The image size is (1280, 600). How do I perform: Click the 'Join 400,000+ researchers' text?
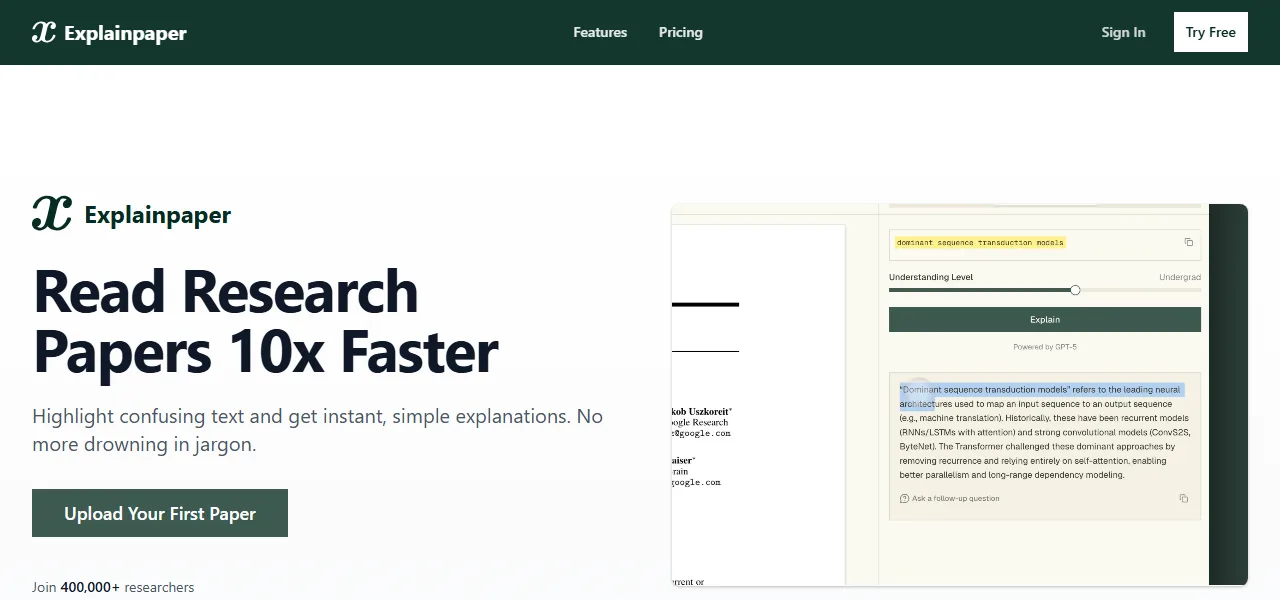point(113,587)
